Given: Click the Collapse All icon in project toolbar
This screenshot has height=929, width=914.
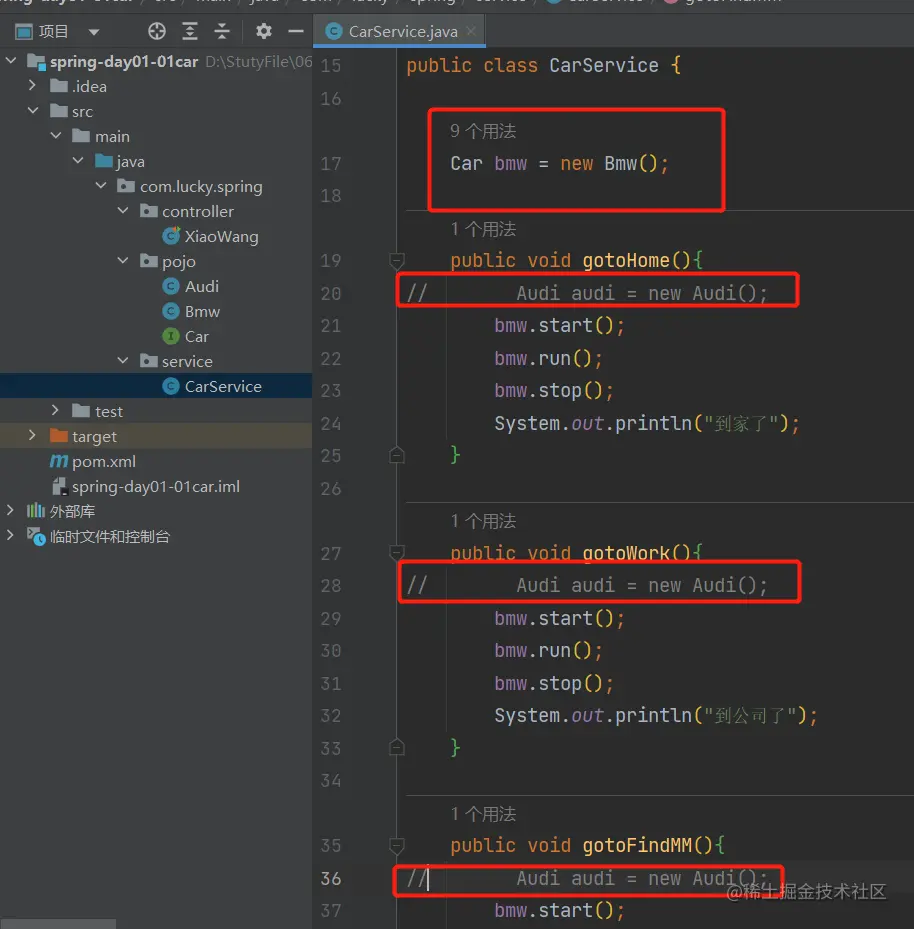Looking at the screenshot, I should pyautogui.click(x=222, y=31).
